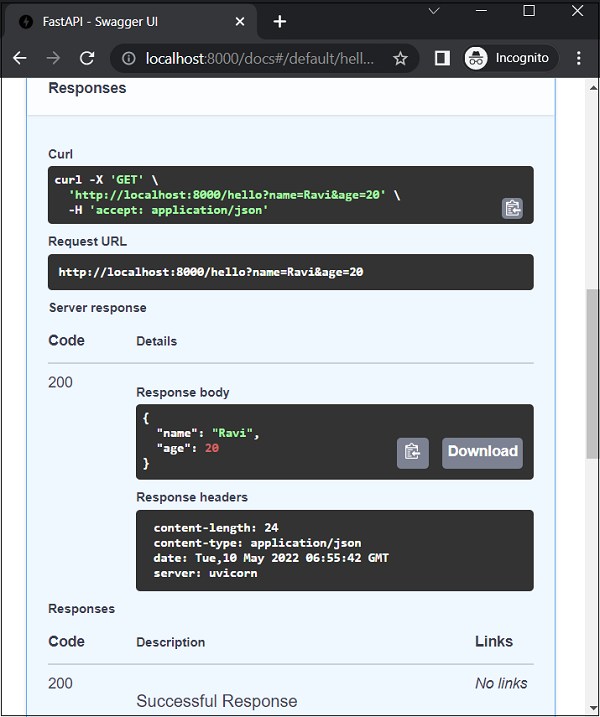Copy the curl command to clipboard
600x717 pixels.
pos(512,208)
